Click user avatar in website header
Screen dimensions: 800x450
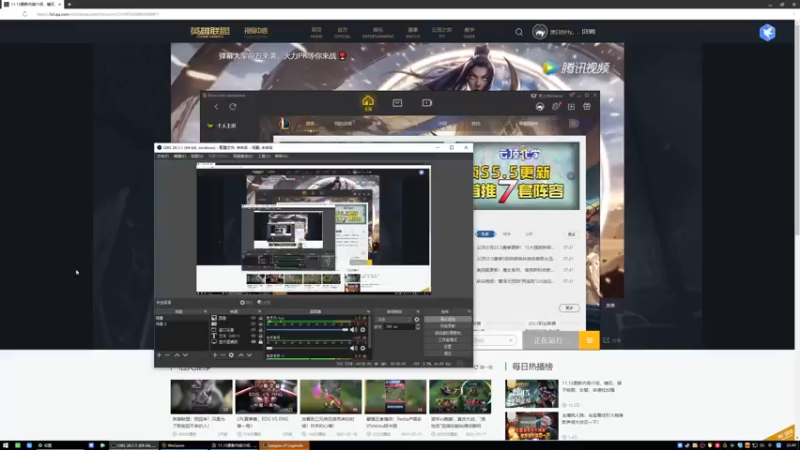point(539,32)
